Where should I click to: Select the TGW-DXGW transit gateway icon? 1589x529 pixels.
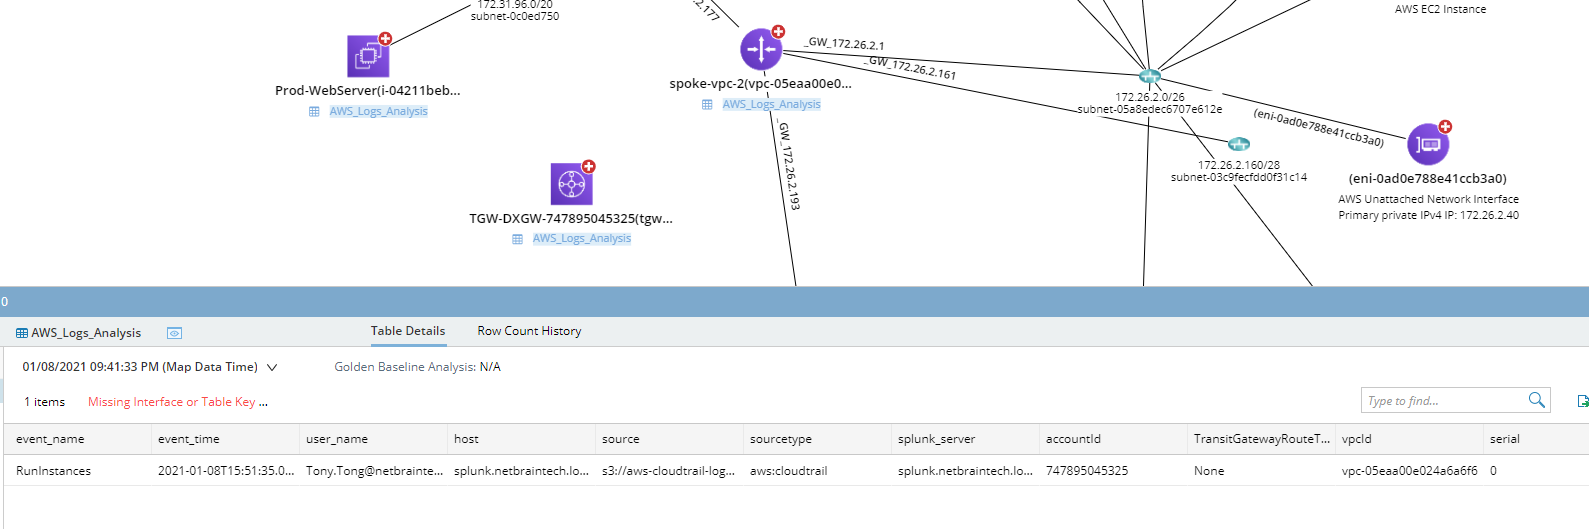pos(571,184)
